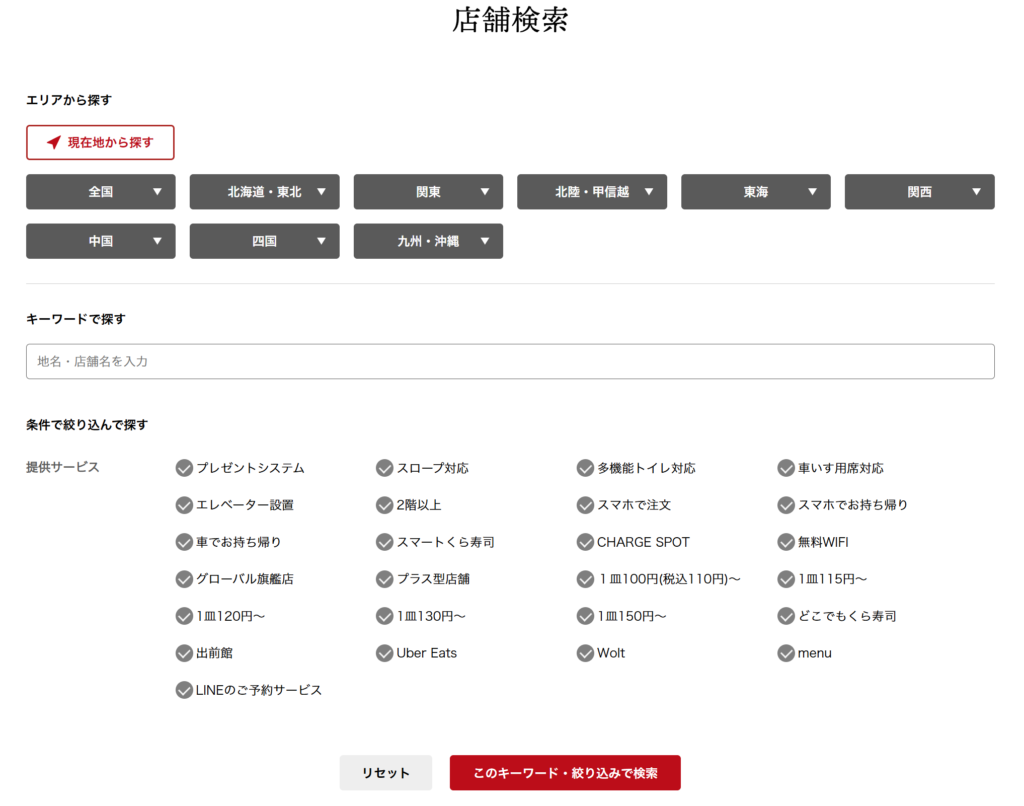
Task: Enable the スマホで注文 filter
Action: [x=585, y=505]
